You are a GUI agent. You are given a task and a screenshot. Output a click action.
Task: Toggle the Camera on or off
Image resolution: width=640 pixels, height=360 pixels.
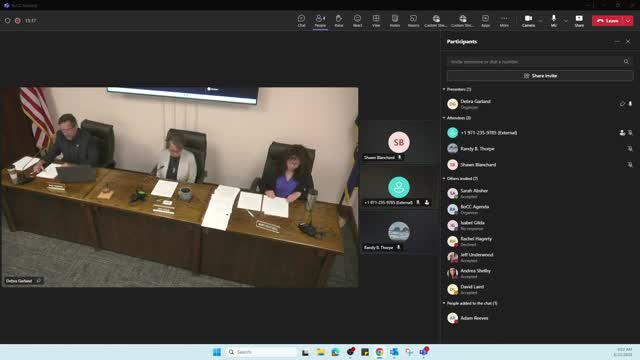click(528, 20)
